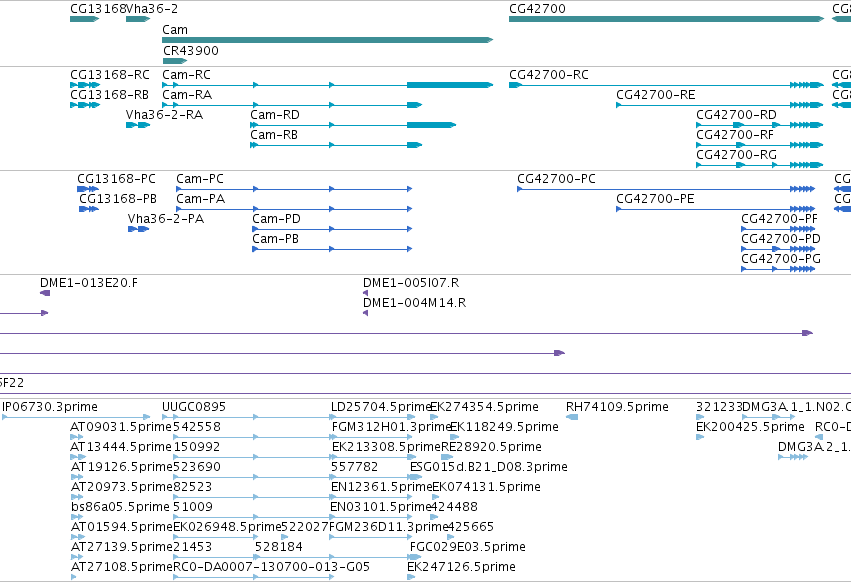
Task: Select the Cam-RA transcript label
Action: click(187, 95)
